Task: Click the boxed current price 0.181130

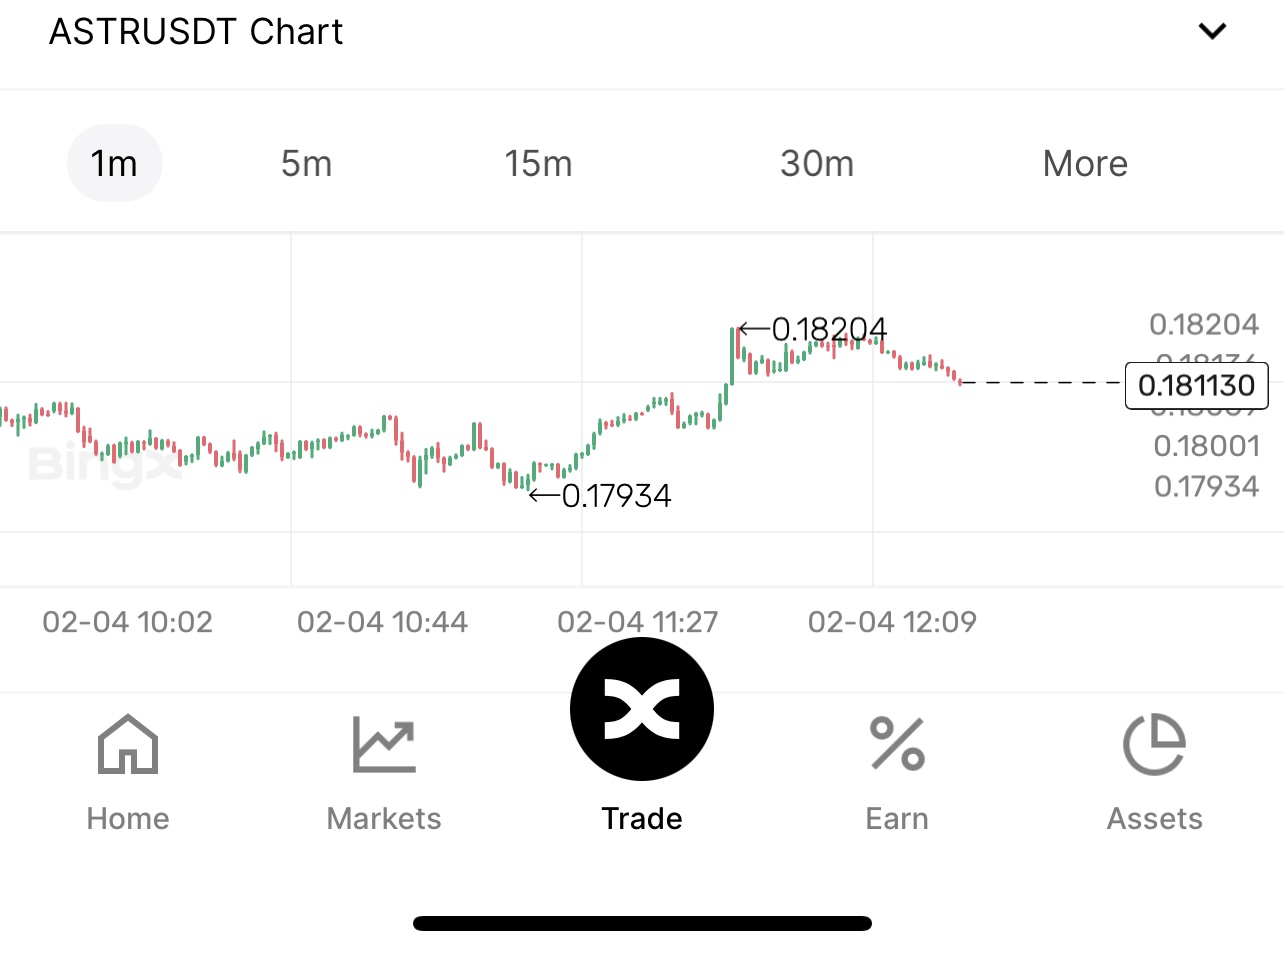Action: (1196, 385)
